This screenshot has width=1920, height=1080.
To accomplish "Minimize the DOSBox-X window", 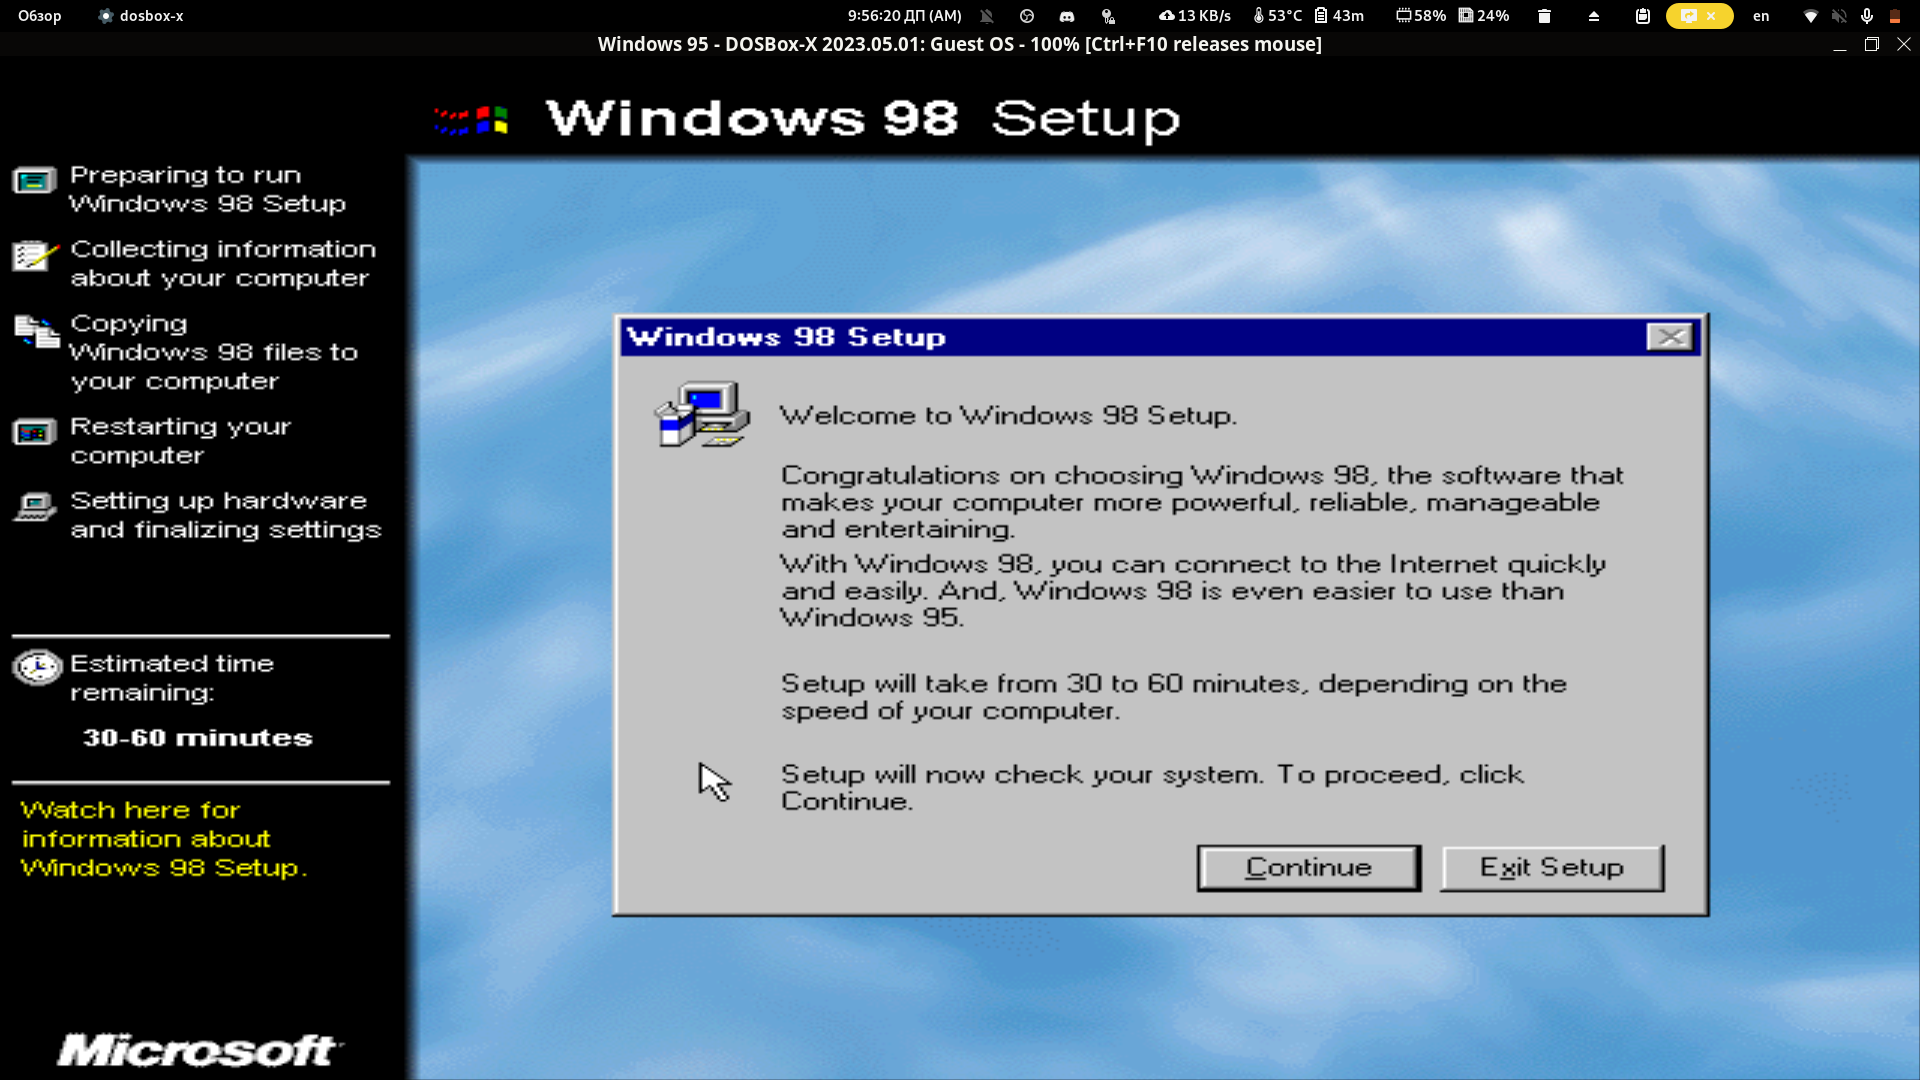I will pyautogui.click(x=1839, y=45).
